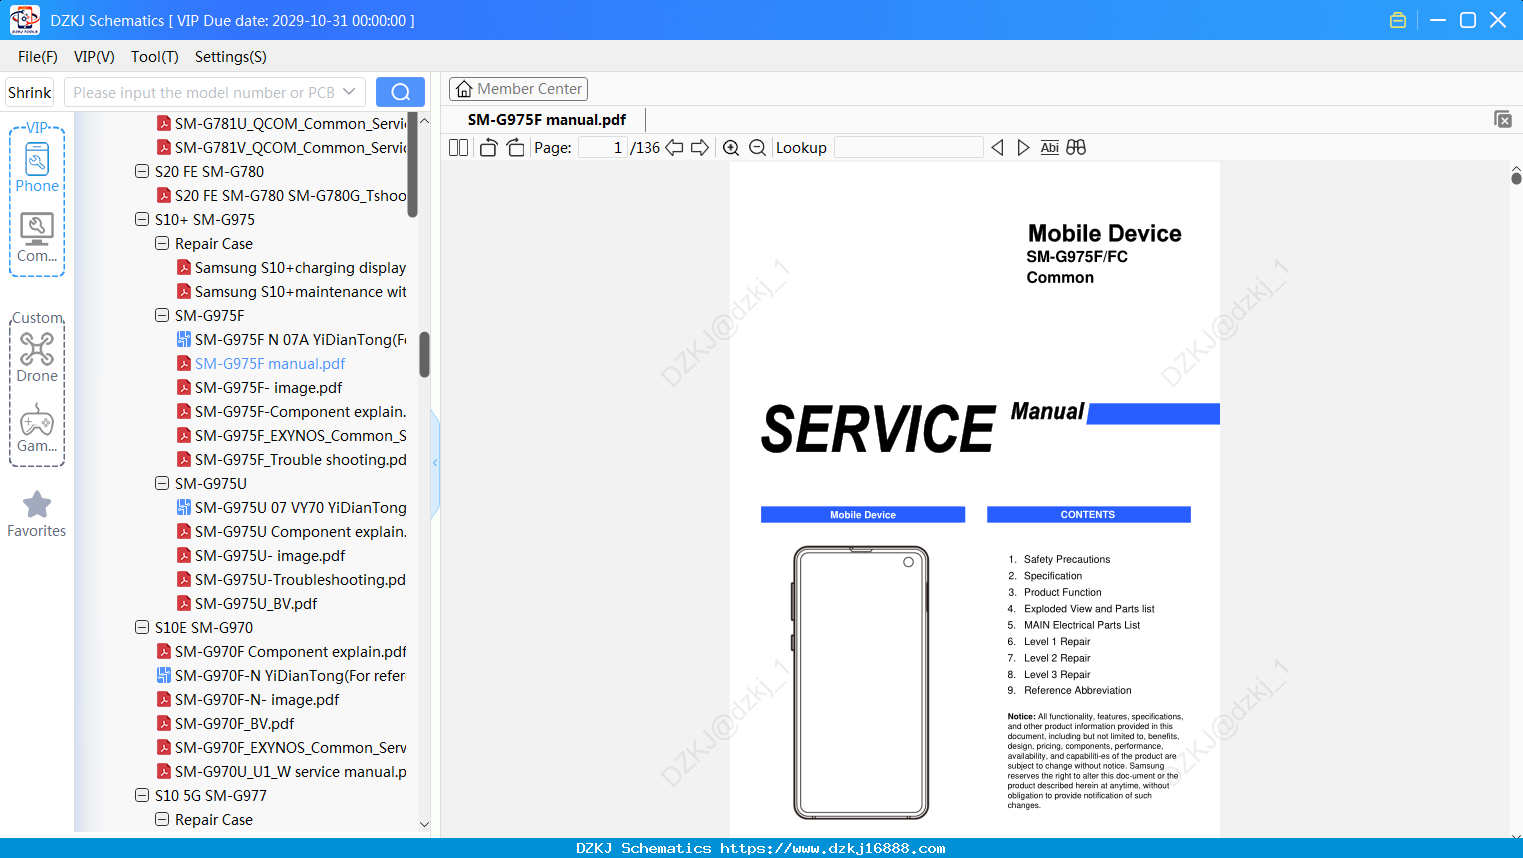
Task: Open the Settings(S) menu
Action: [x=230, y=57]
